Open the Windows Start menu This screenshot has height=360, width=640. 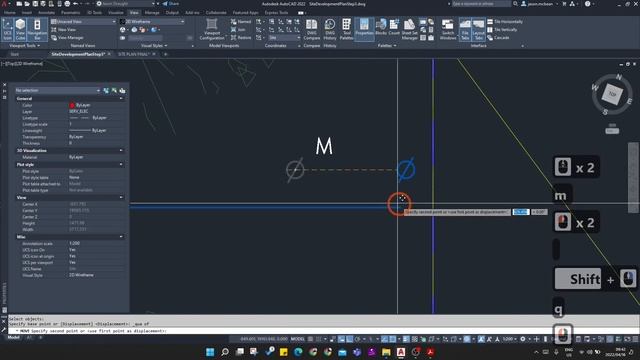pyautogui.click(x=210, y=352)
